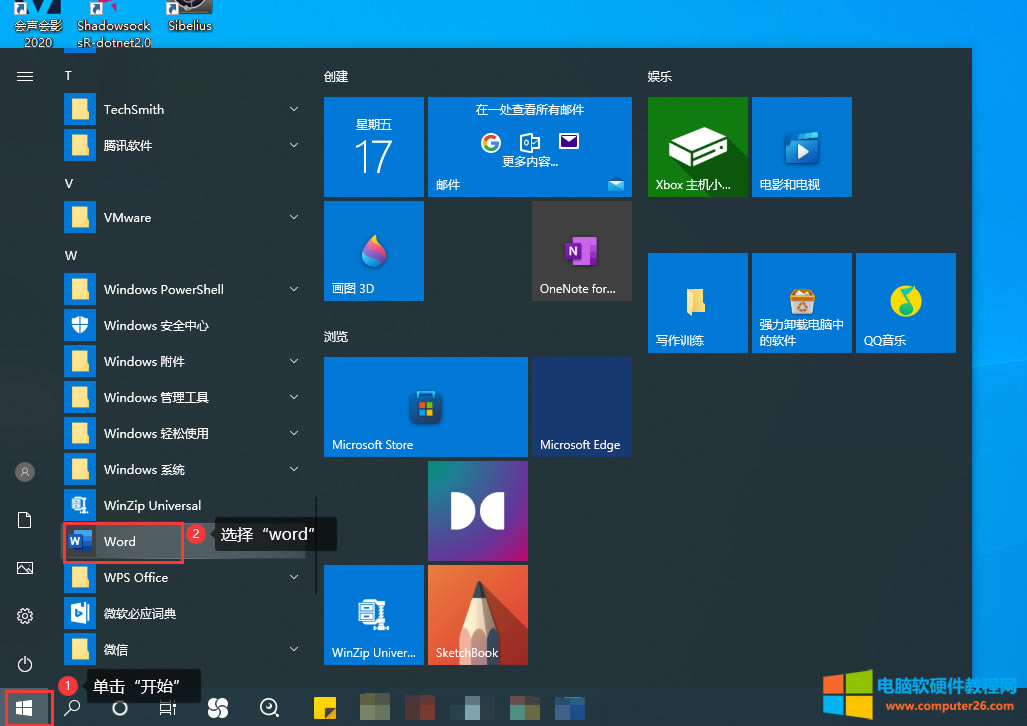The image size is (1027, 726).
Task: Open the QQ音乐 tile
Action: (905, 302)
